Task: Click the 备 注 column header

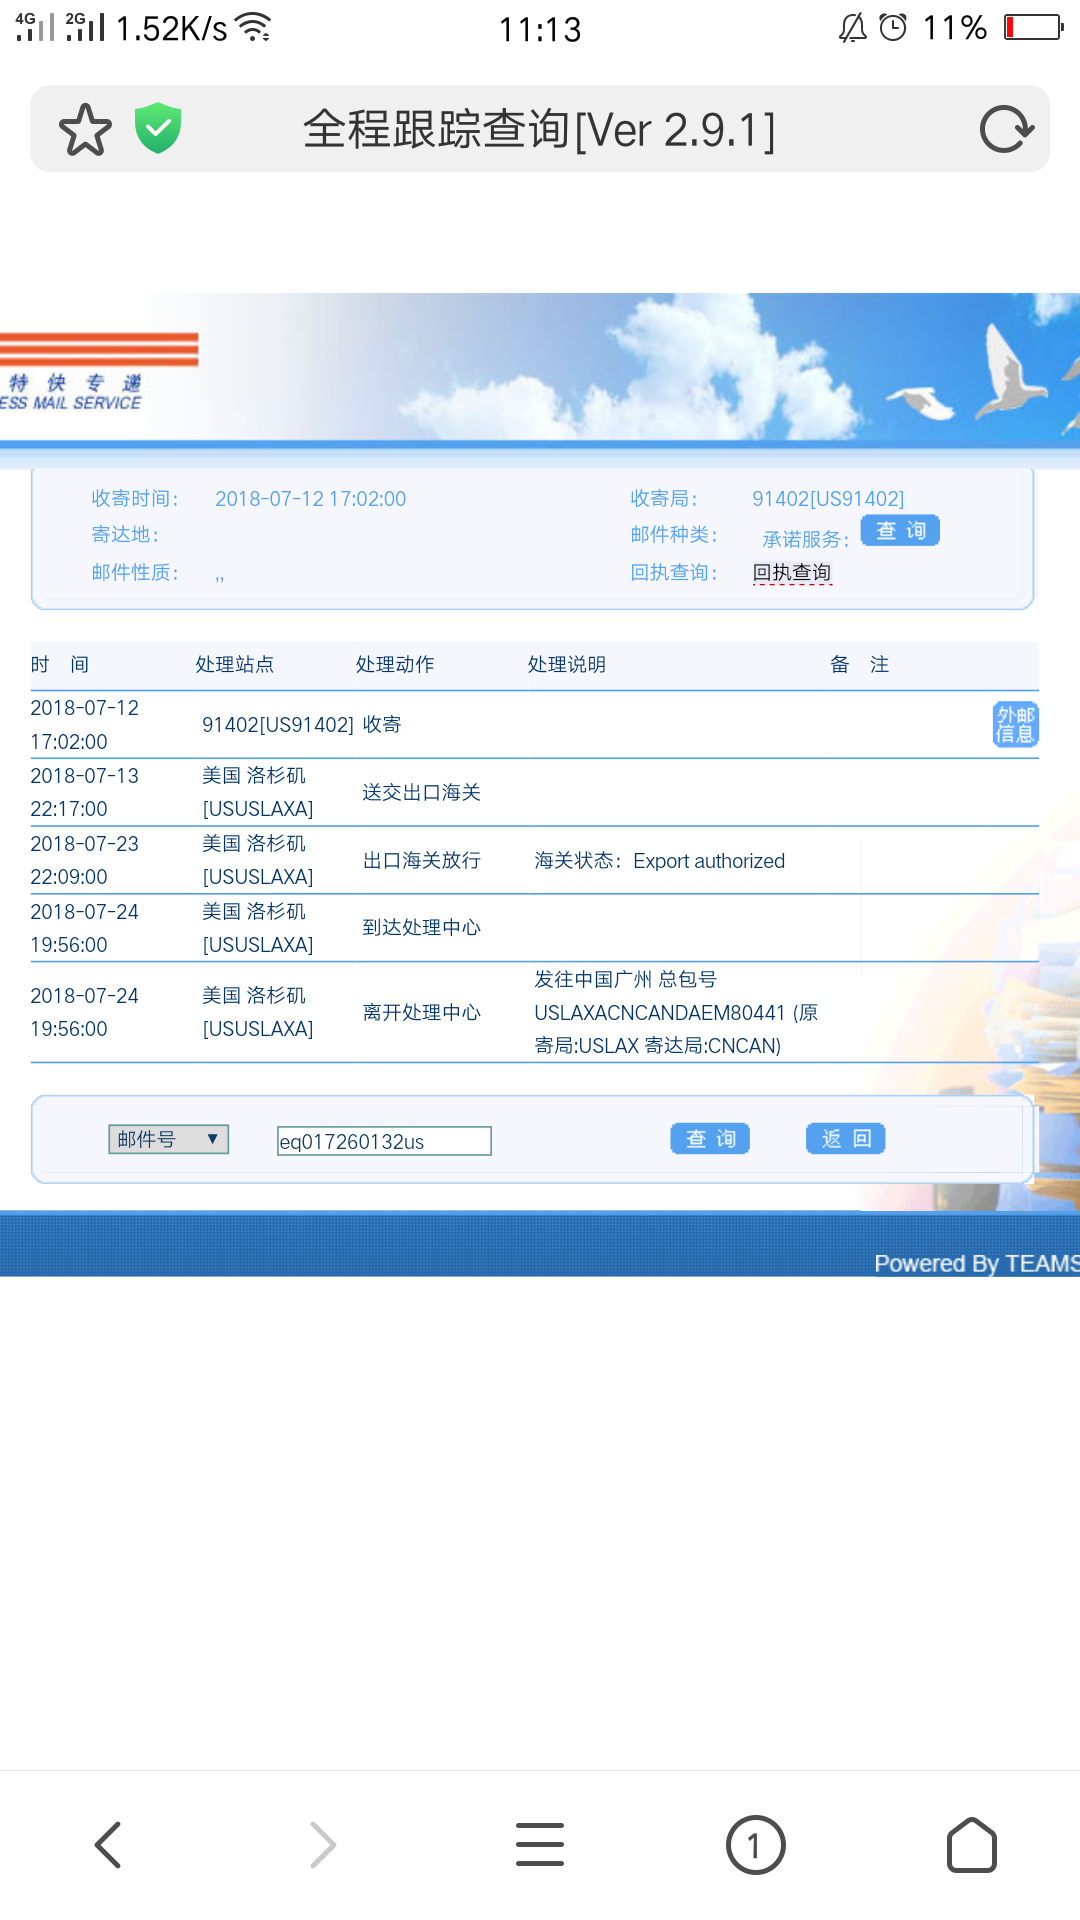Action: pyautogui.click(x=860, y=664)
